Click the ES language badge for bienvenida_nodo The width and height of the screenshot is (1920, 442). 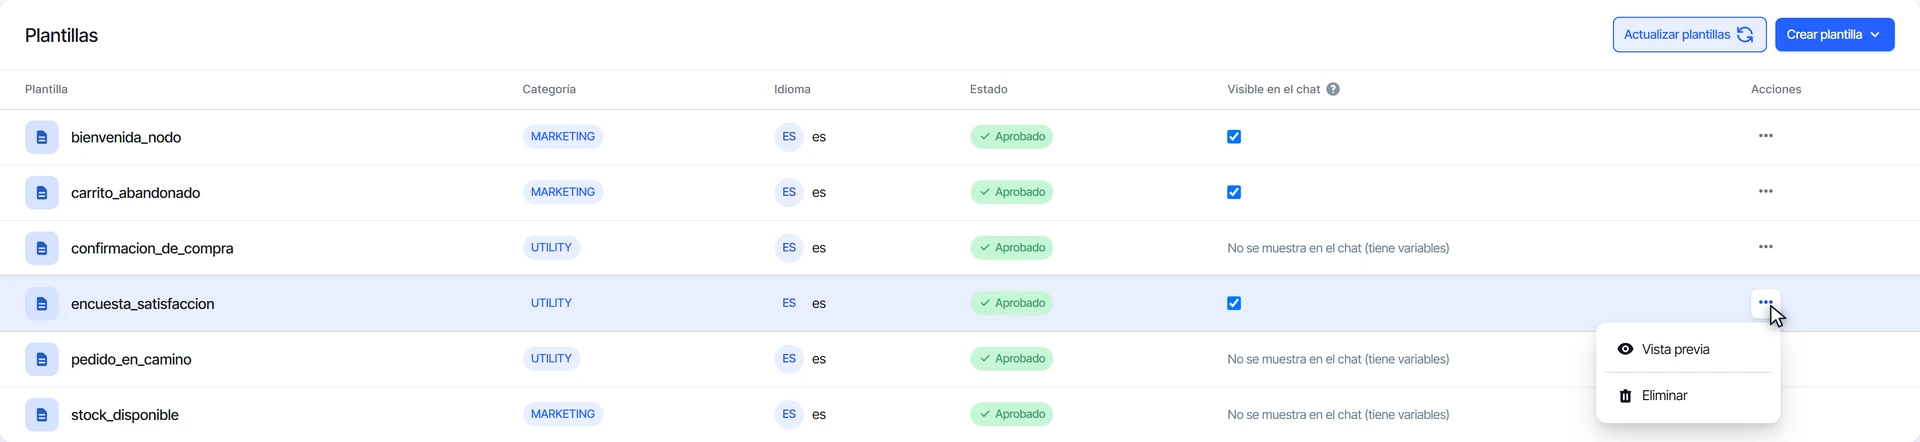pos(789,137)
